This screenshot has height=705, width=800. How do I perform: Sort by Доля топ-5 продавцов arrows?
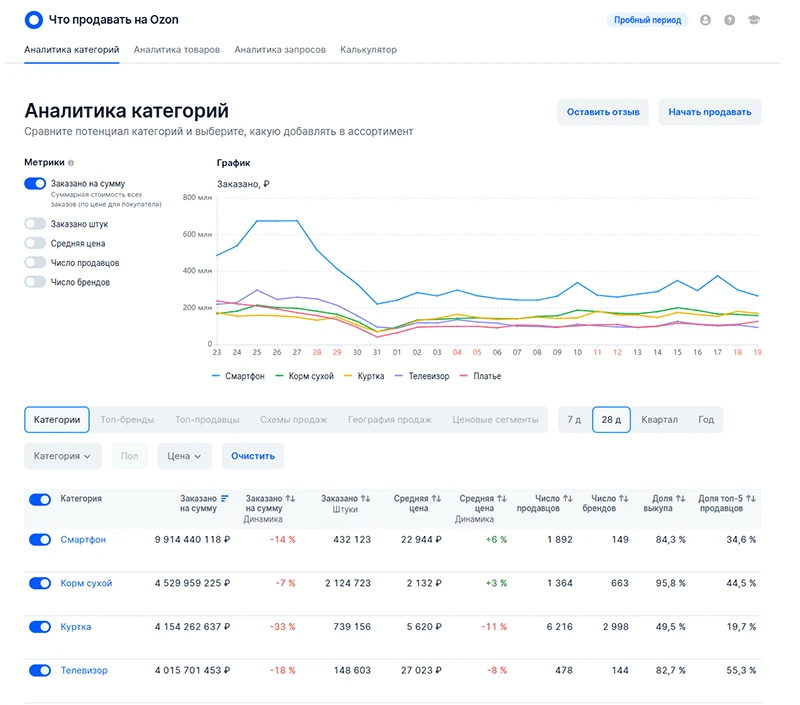point(751,498)
